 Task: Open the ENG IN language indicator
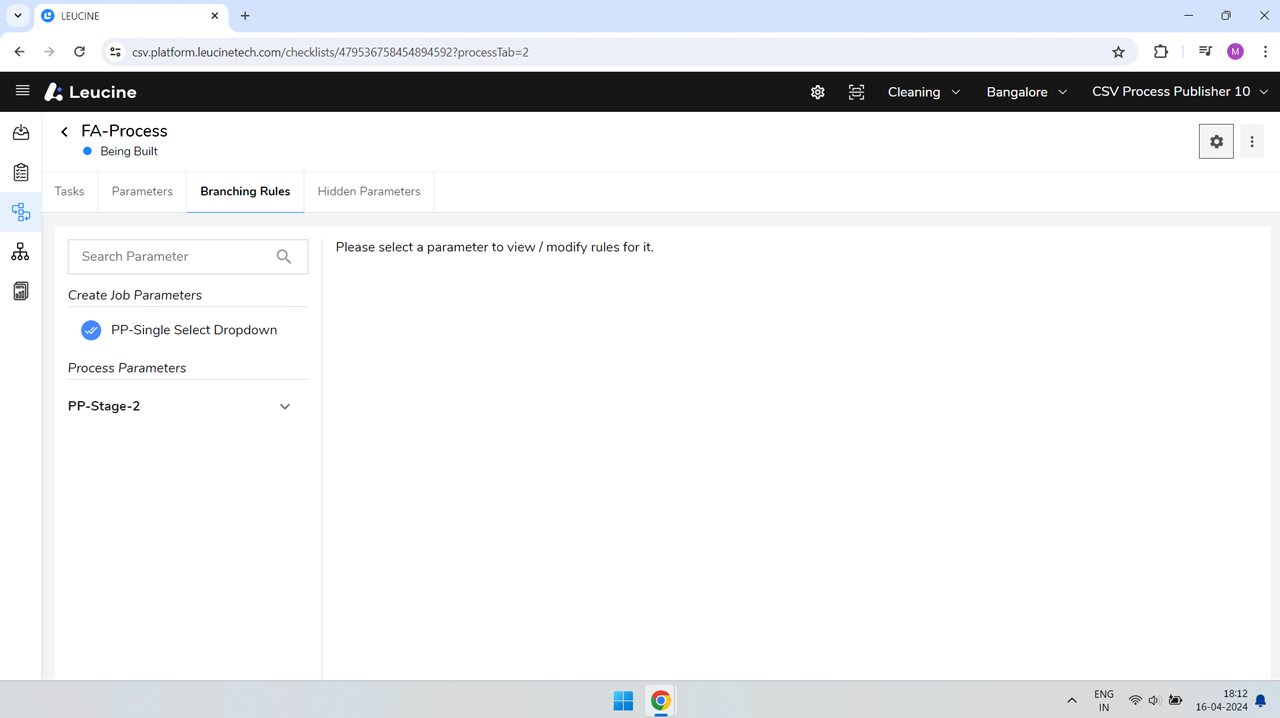tap(1104, 701)
